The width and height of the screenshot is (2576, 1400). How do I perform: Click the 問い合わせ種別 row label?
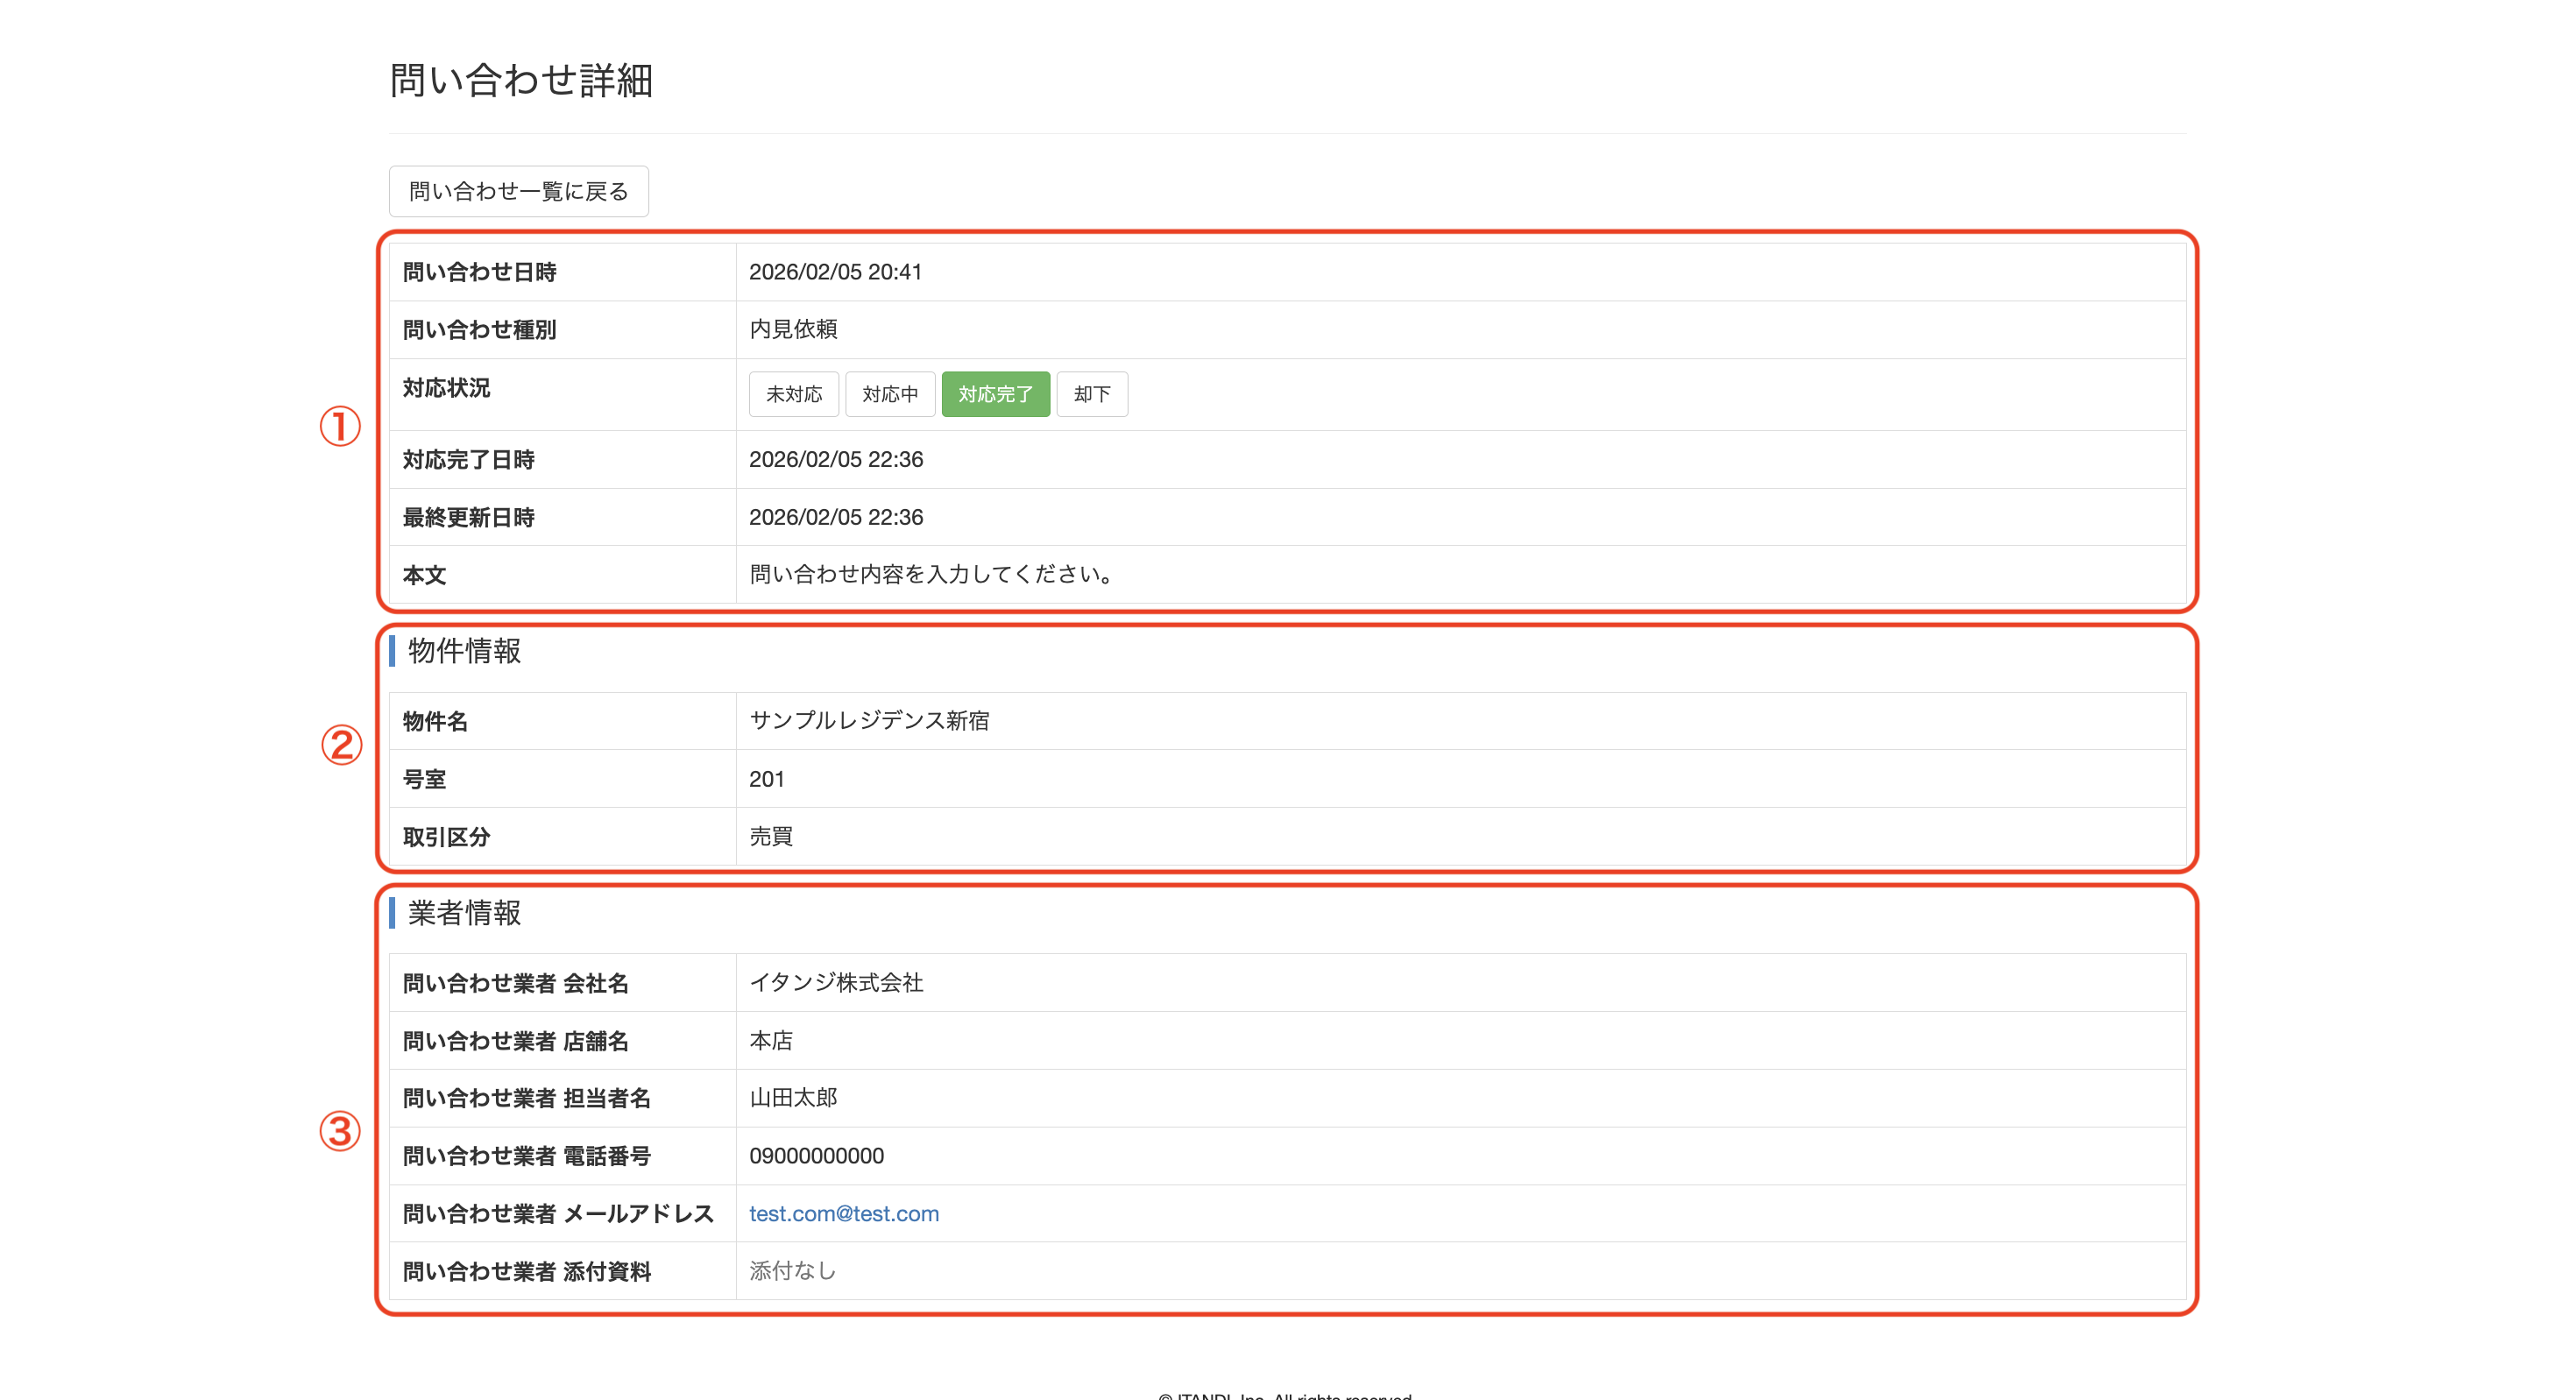(479, 330)
